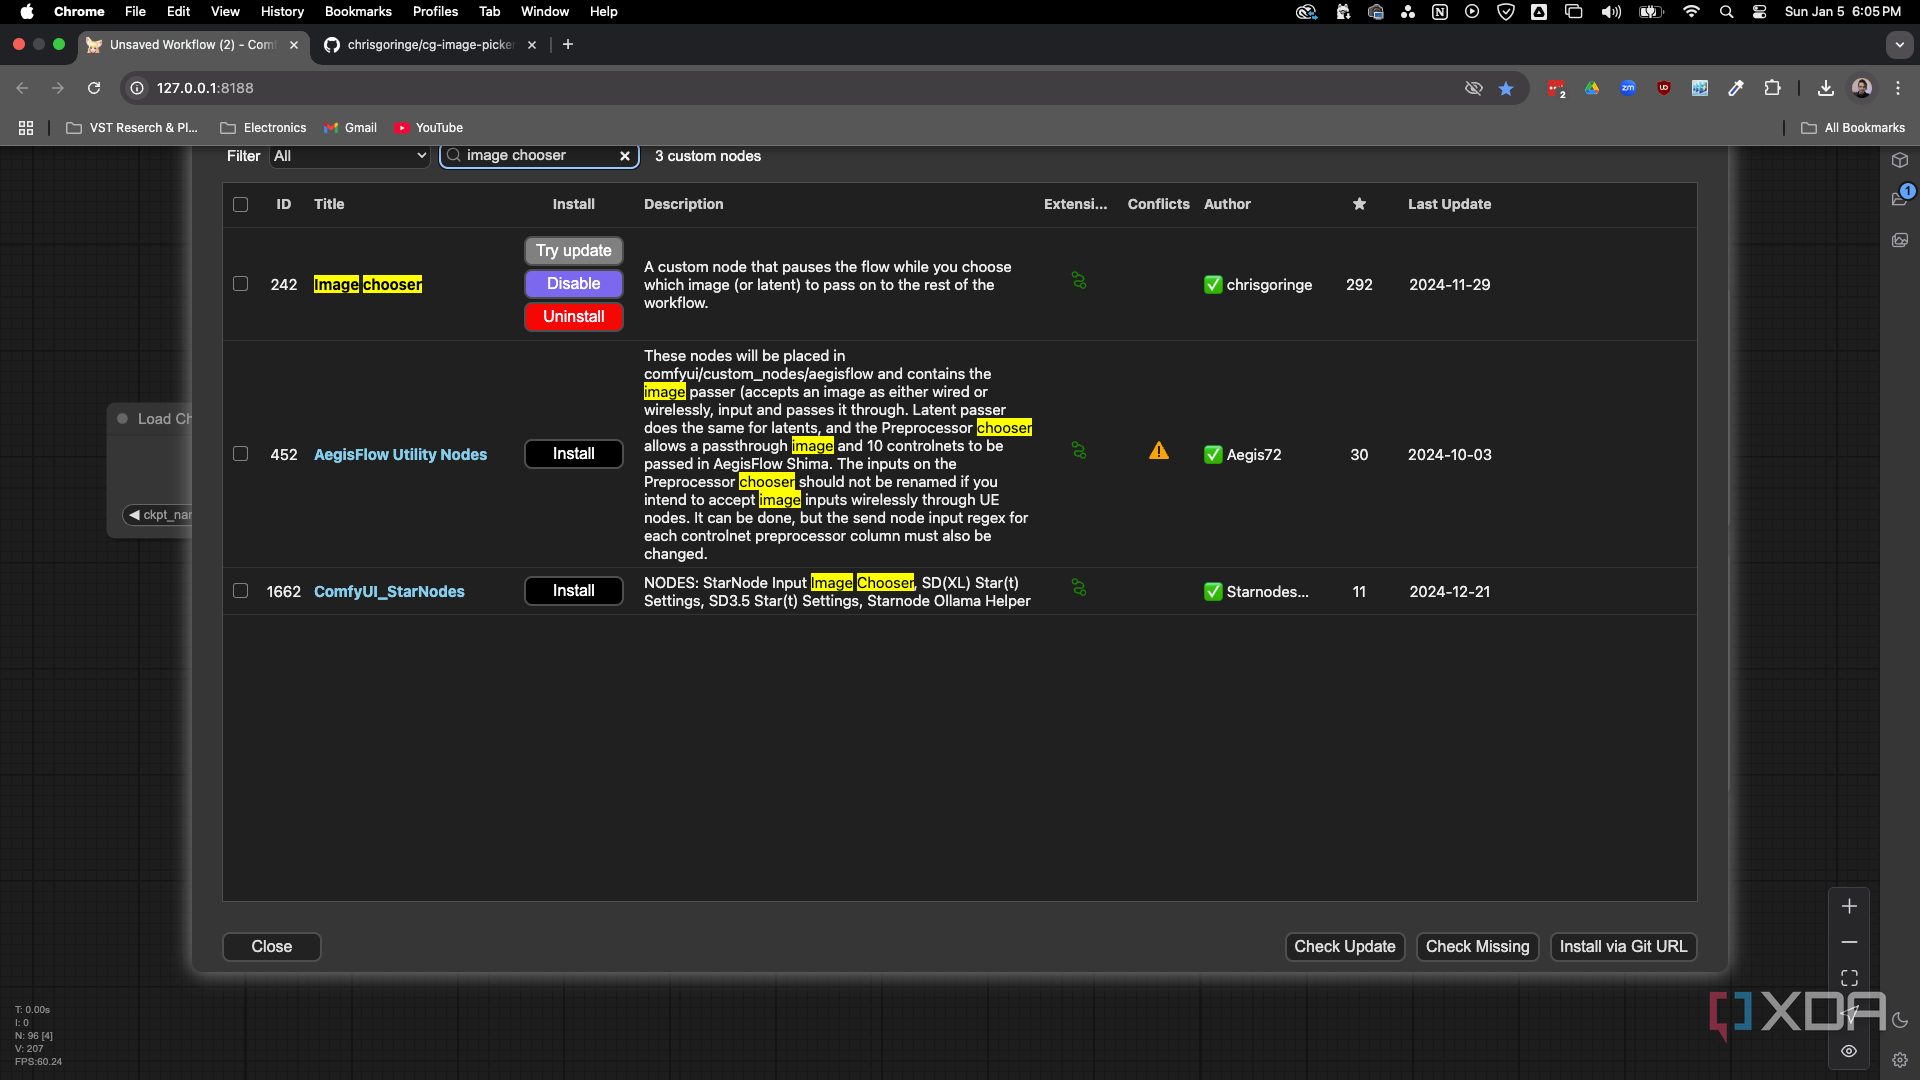
Task: Clear the image chooser search field
Action: click(x=625, y=156)
